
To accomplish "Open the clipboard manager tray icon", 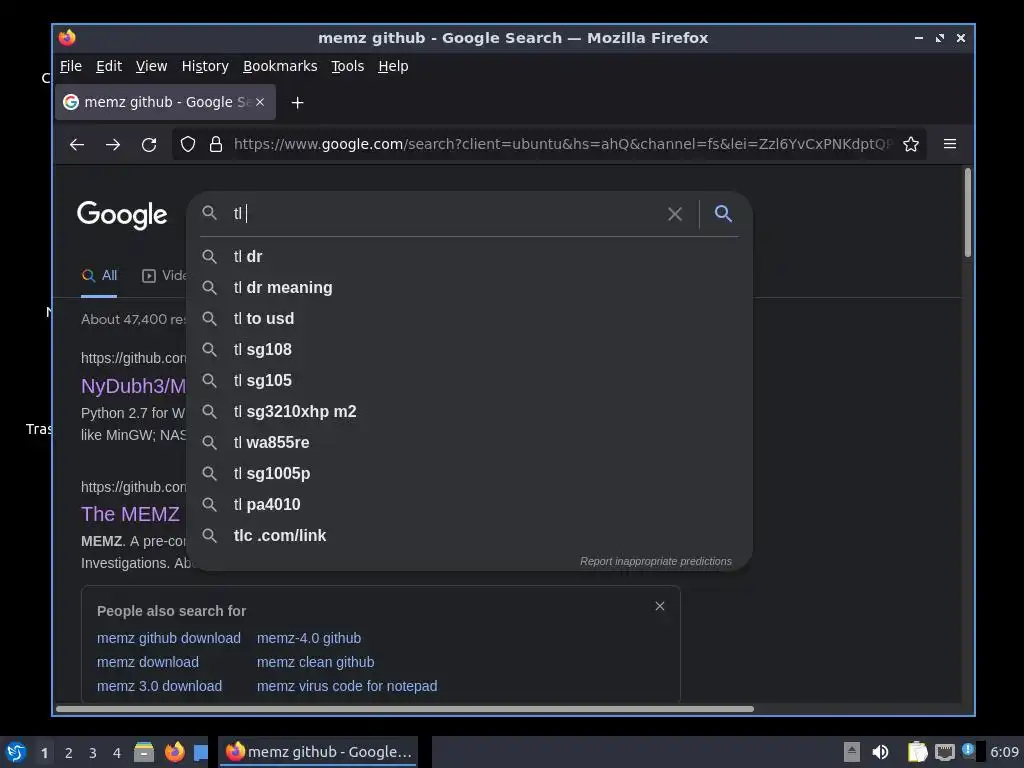I will click(x=918, y=752).
